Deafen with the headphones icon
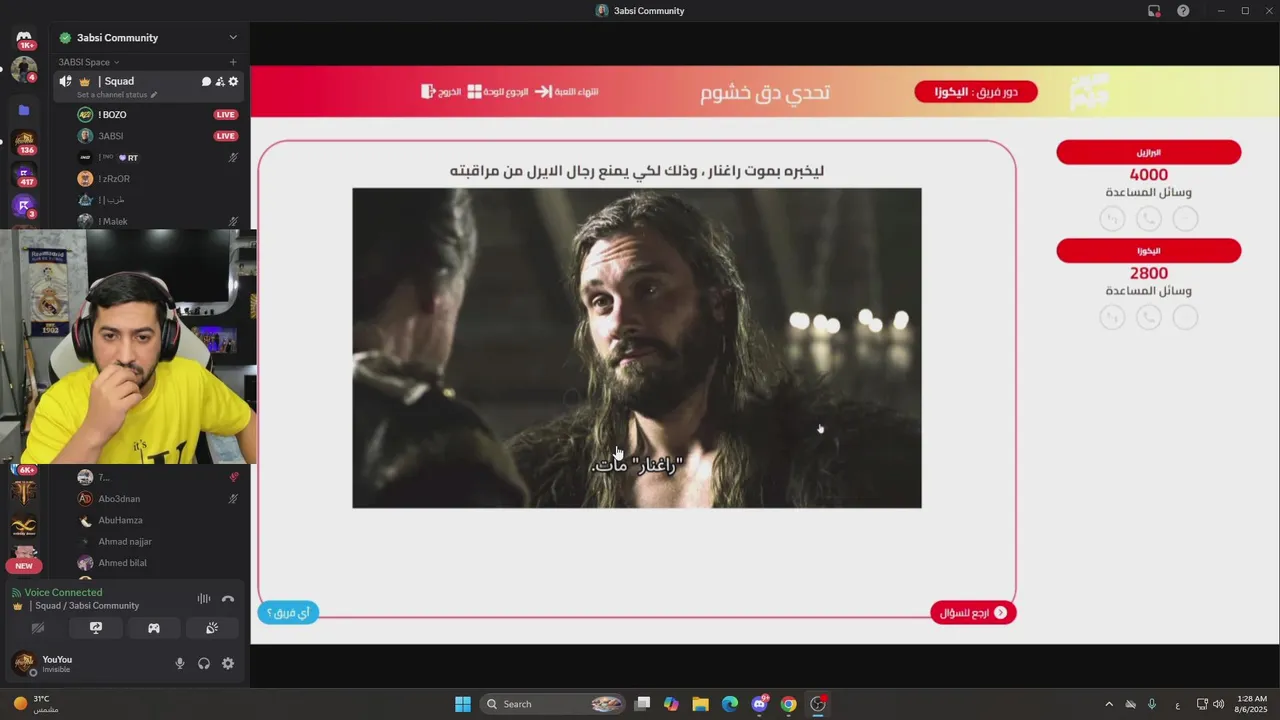The width and height of the screenshot is (1280, 720). point(204,663)
